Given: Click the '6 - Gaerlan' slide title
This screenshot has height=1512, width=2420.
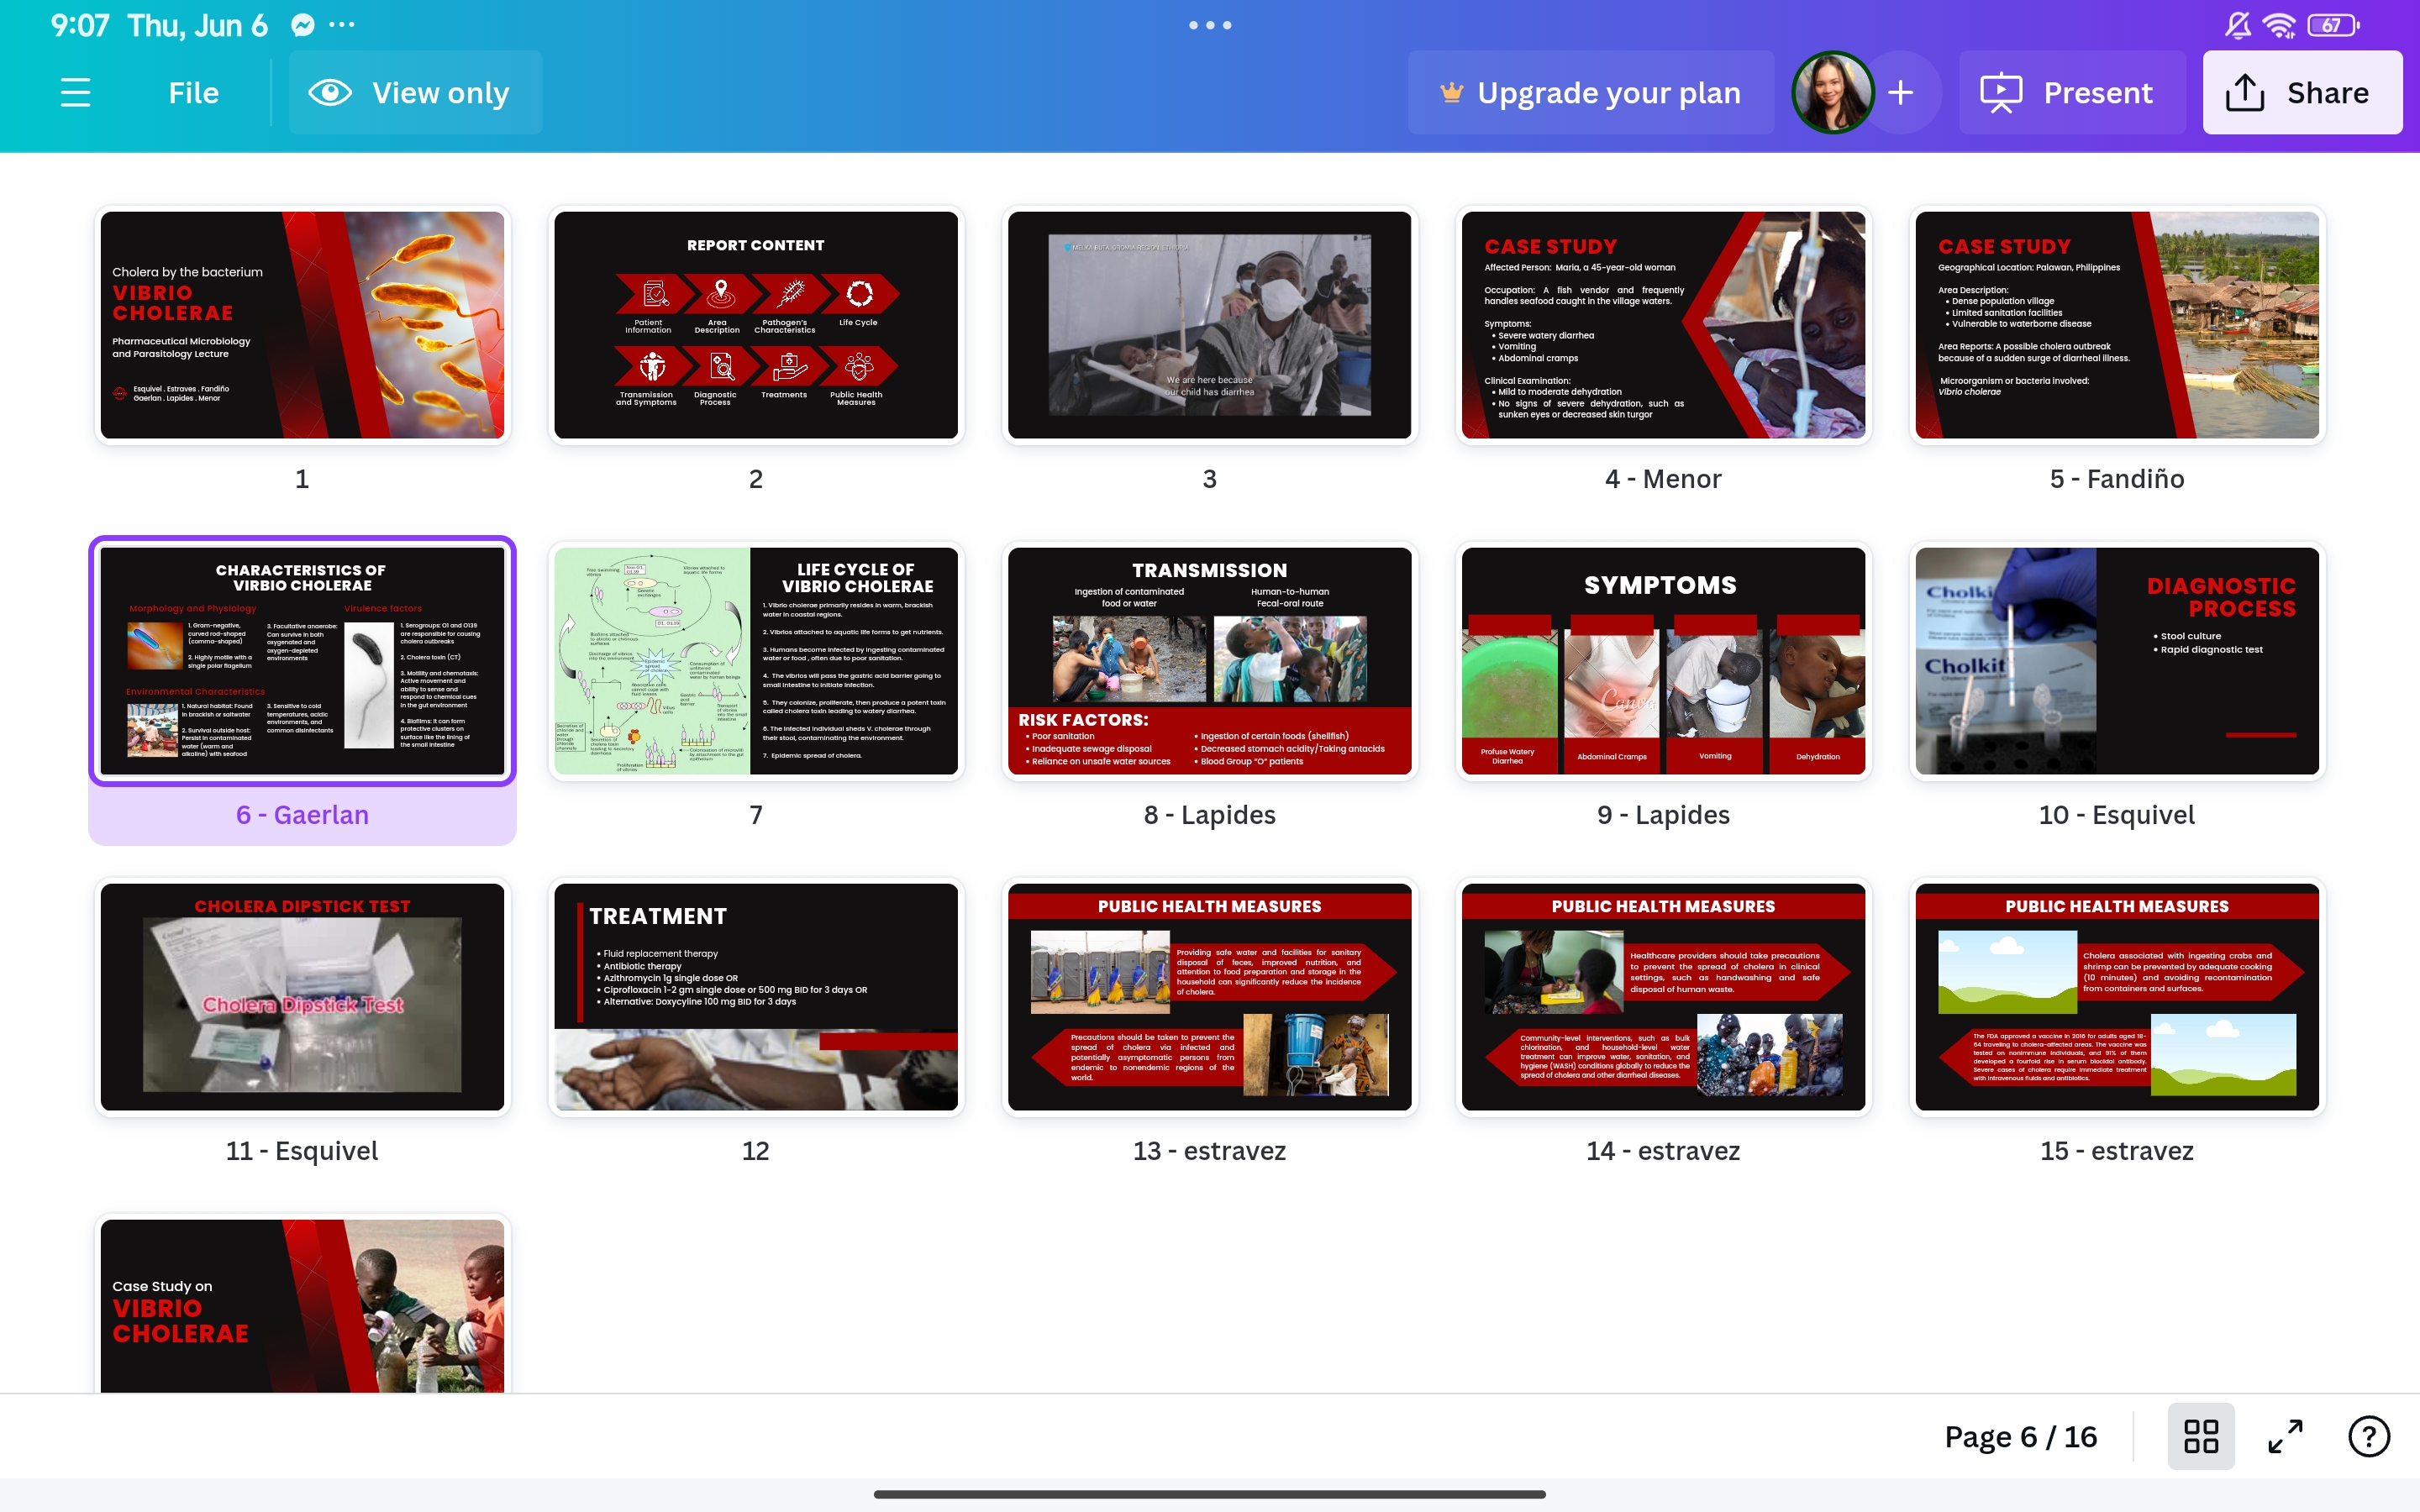Looking at the screenshot, I should pos(302,815).
